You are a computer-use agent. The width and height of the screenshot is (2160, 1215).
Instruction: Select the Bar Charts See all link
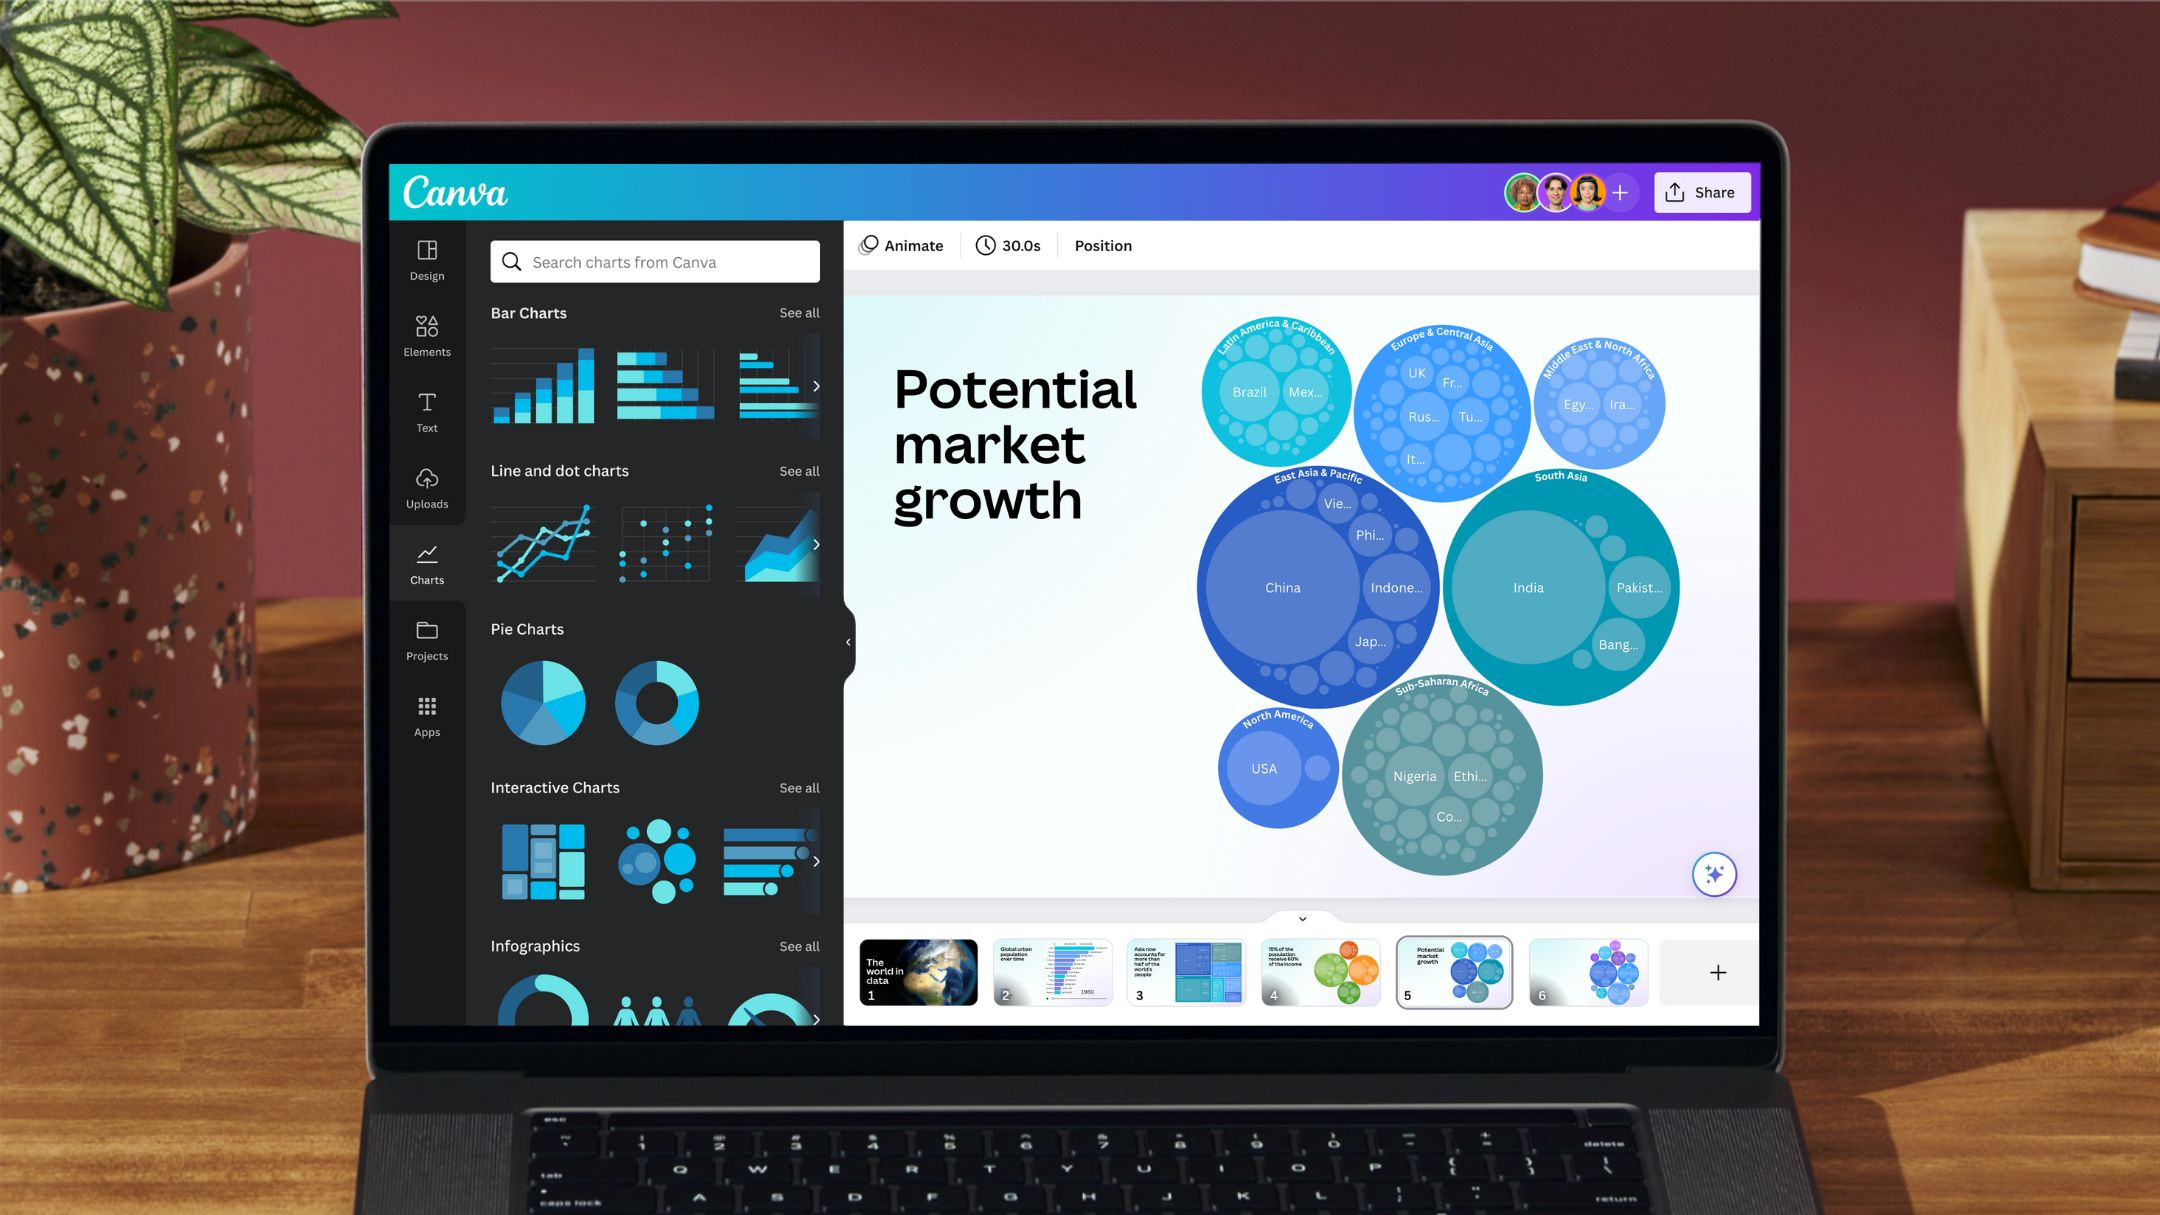pyautogui.click(x=800, y=312)
